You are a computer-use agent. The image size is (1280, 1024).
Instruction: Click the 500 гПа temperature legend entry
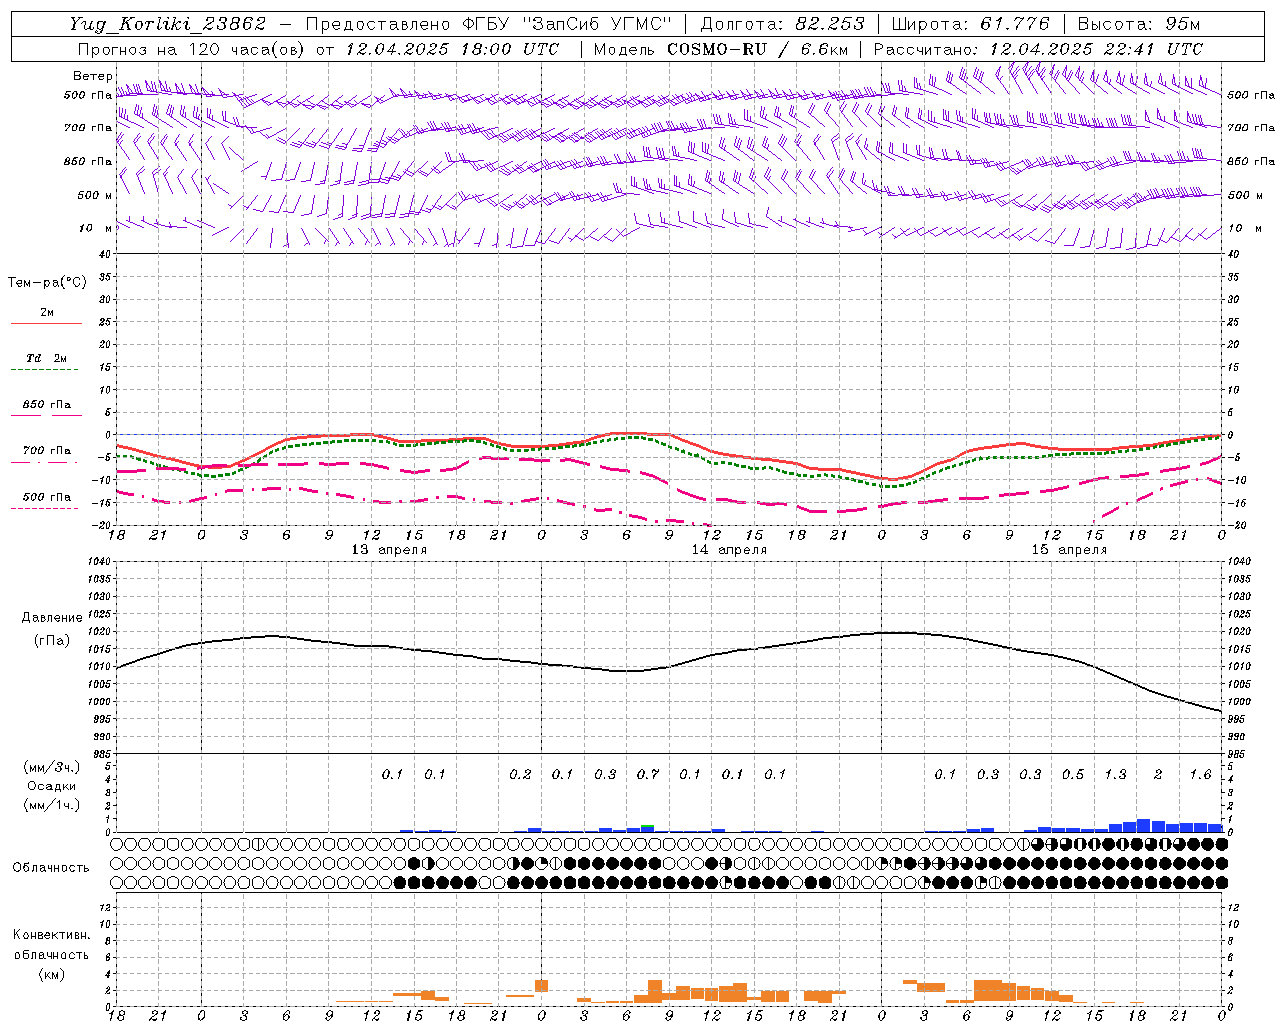47,497
